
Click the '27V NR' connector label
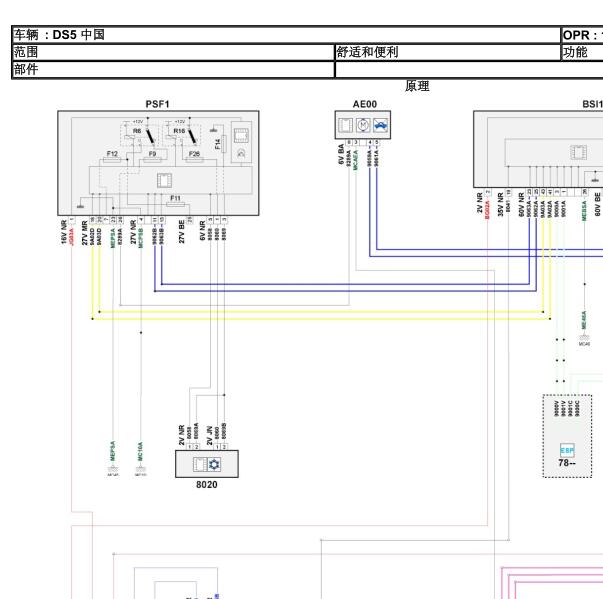133,232
